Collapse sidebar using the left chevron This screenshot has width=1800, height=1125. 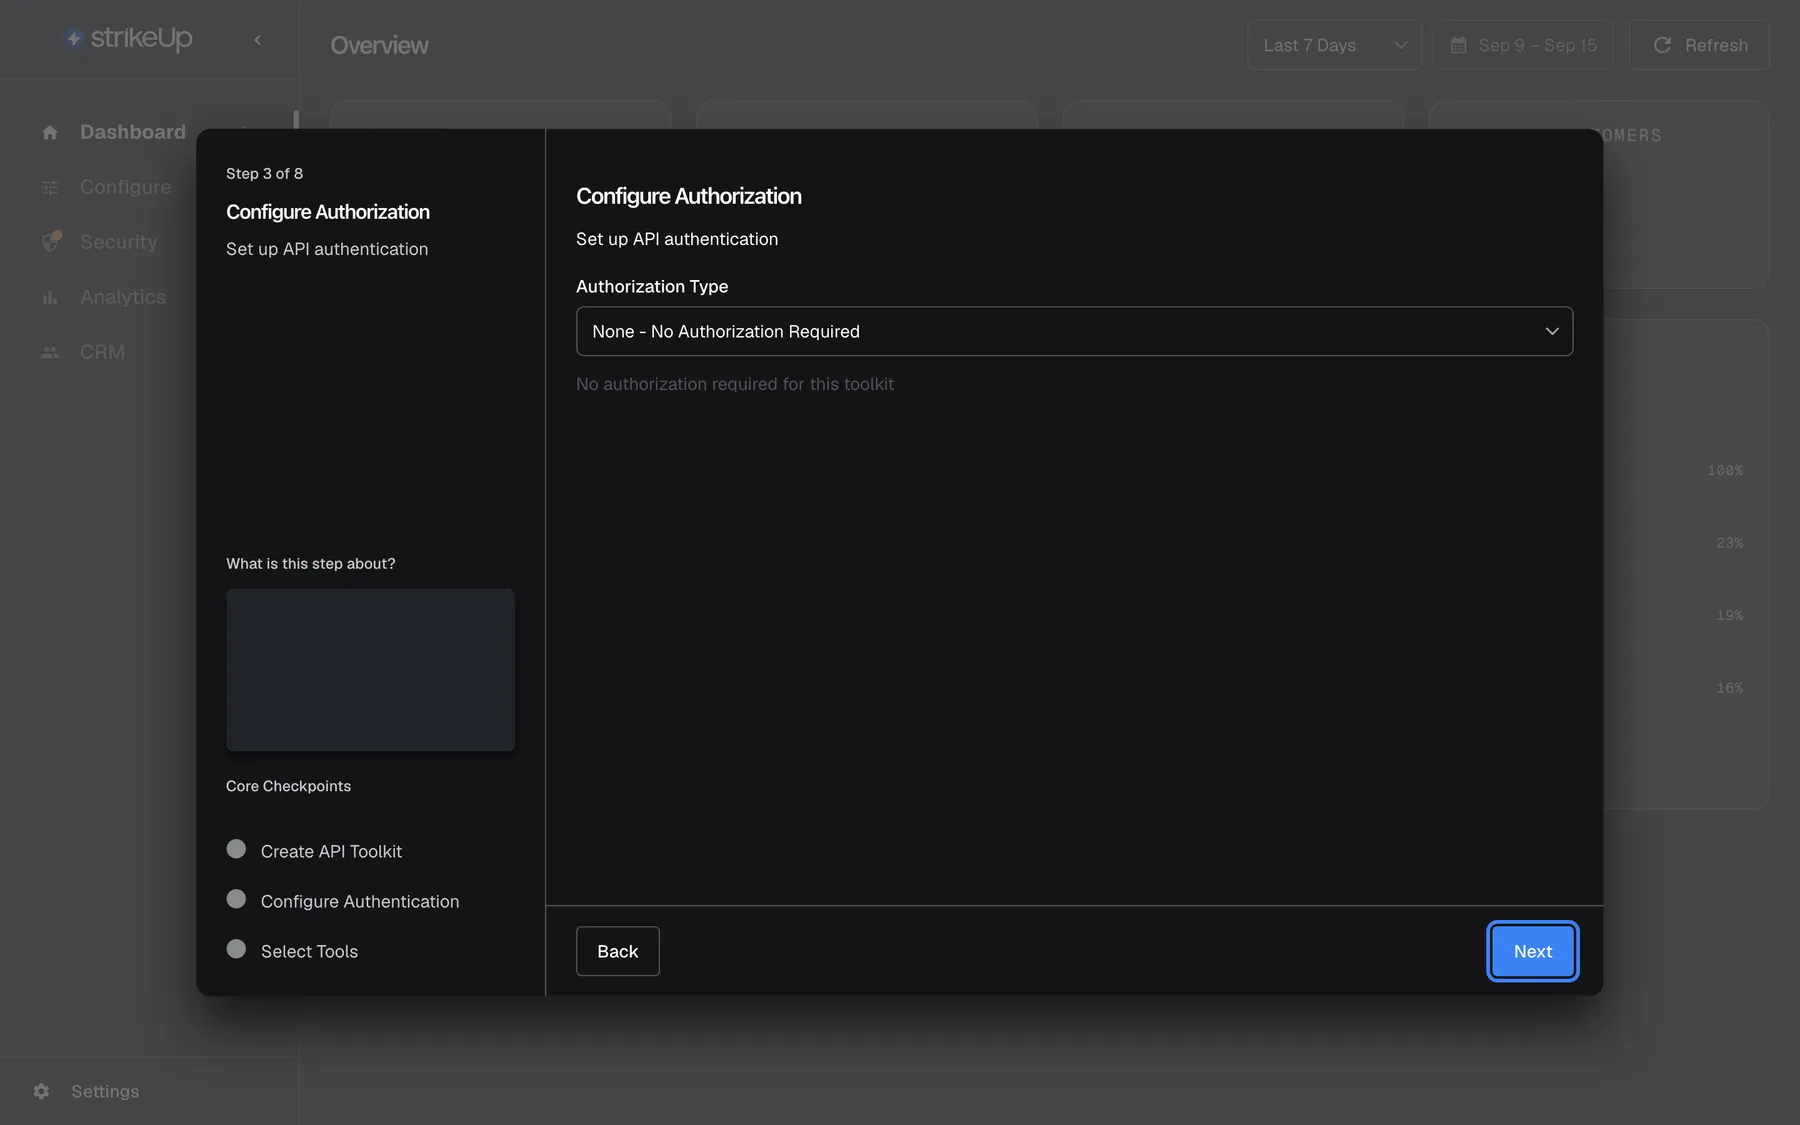click(x=257, y=40)
